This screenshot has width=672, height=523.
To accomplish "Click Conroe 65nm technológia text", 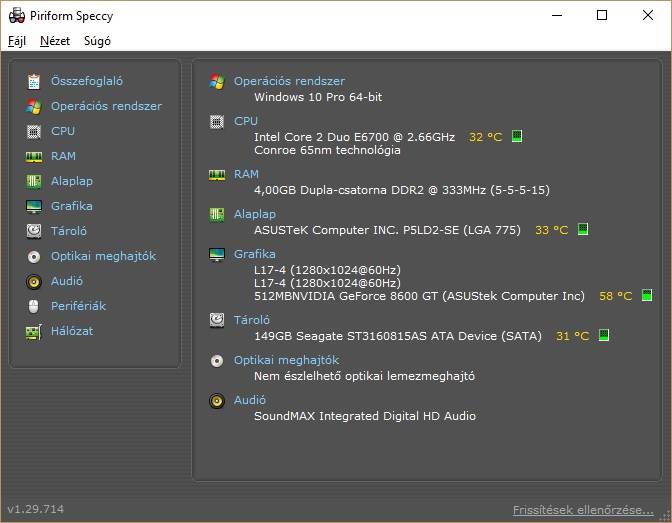I will pyautogui.click(x=327, y=150).
